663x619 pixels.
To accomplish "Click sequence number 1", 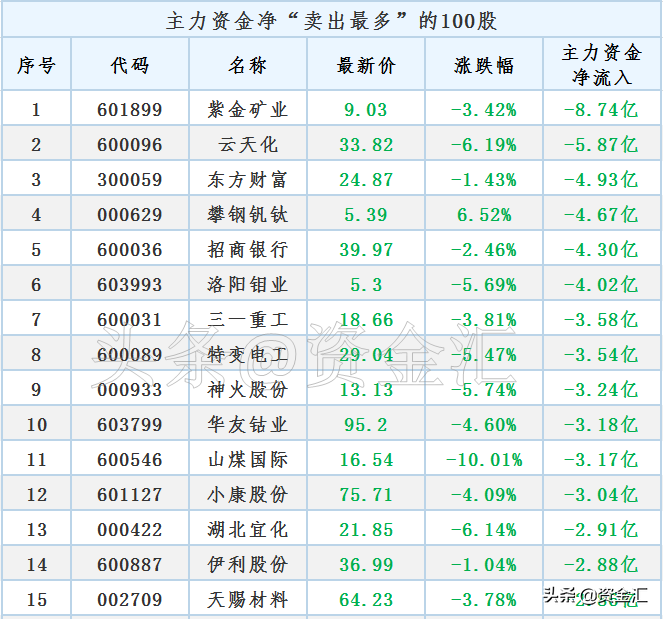I will pos(36,110).
